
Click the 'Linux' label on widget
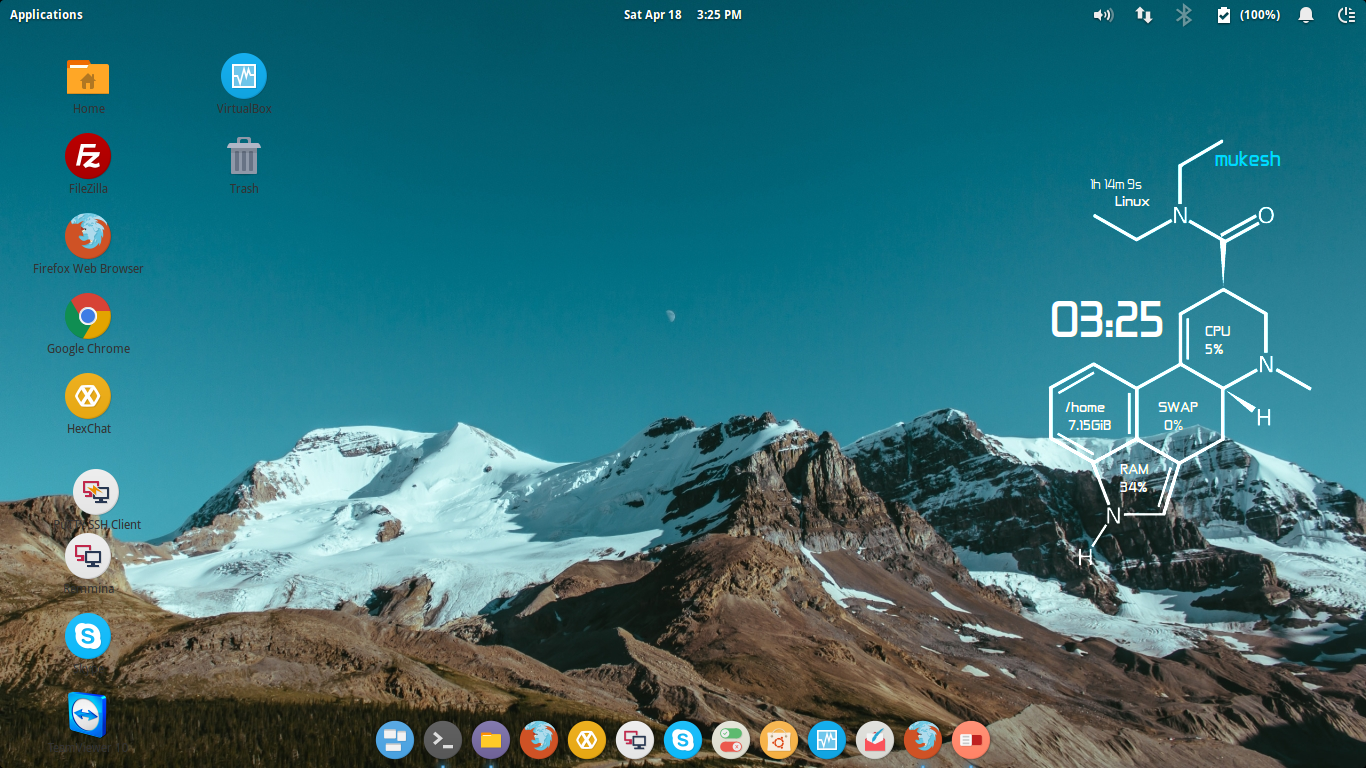click(x=1132, y=201)
